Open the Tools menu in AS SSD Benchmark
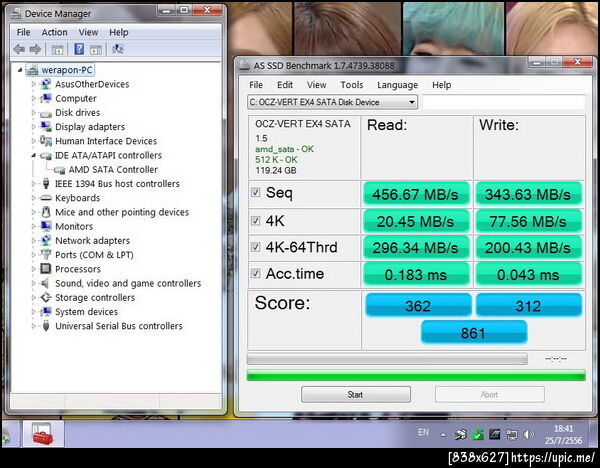This screenshot has height=468, width=600. pos(352,85)
